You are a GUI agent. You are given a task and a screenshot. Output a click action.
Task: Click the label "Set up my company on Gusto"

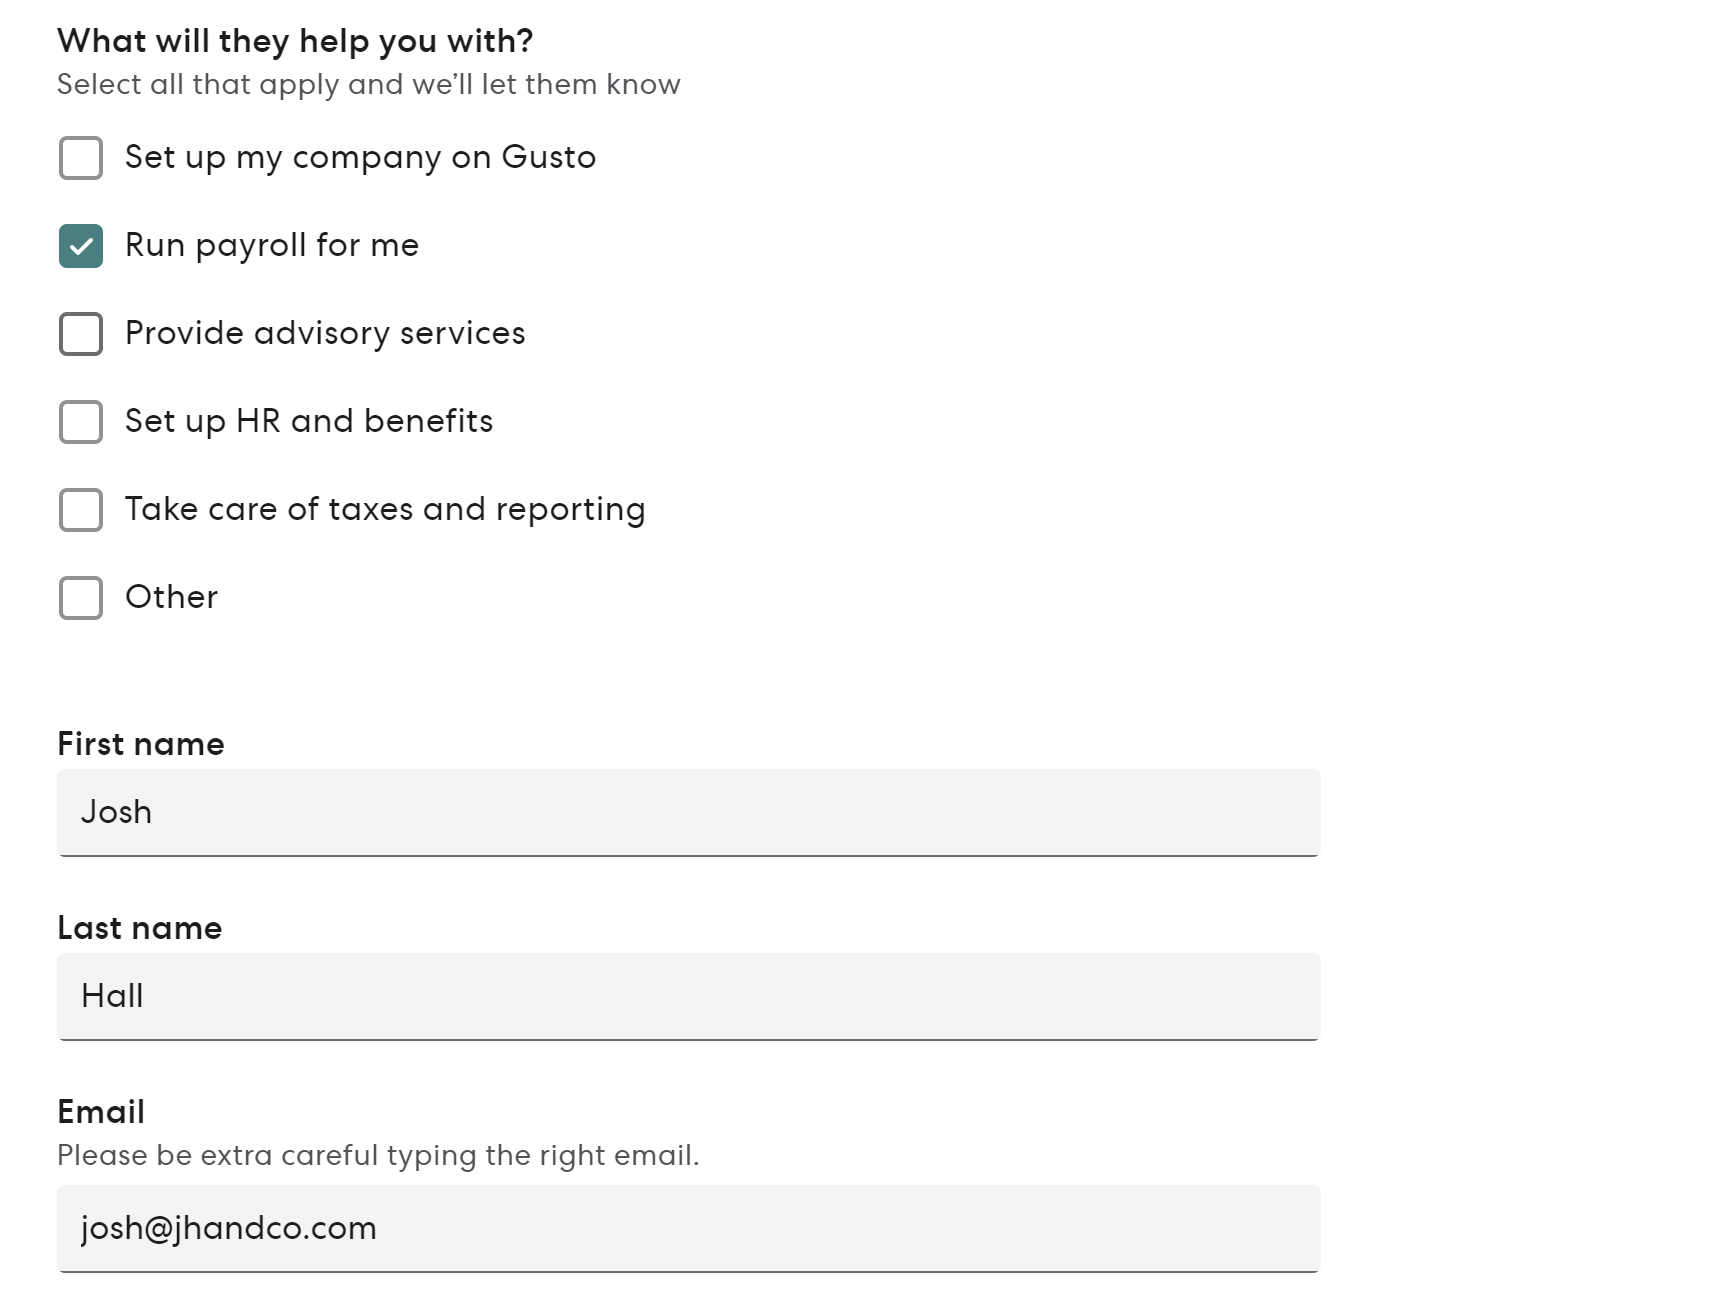click(360, 158)
